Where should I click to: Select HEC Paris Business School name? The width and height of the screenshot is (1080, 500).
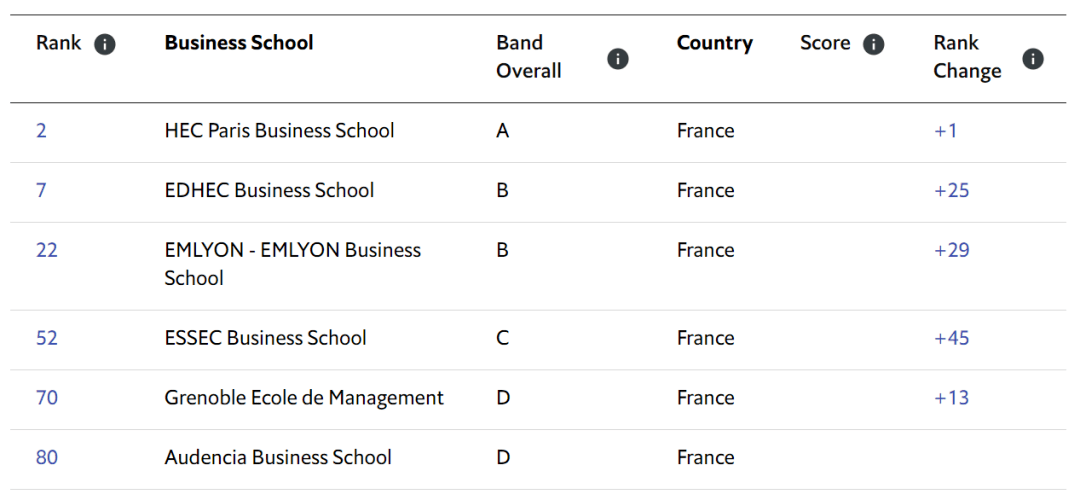click(279, 131)
